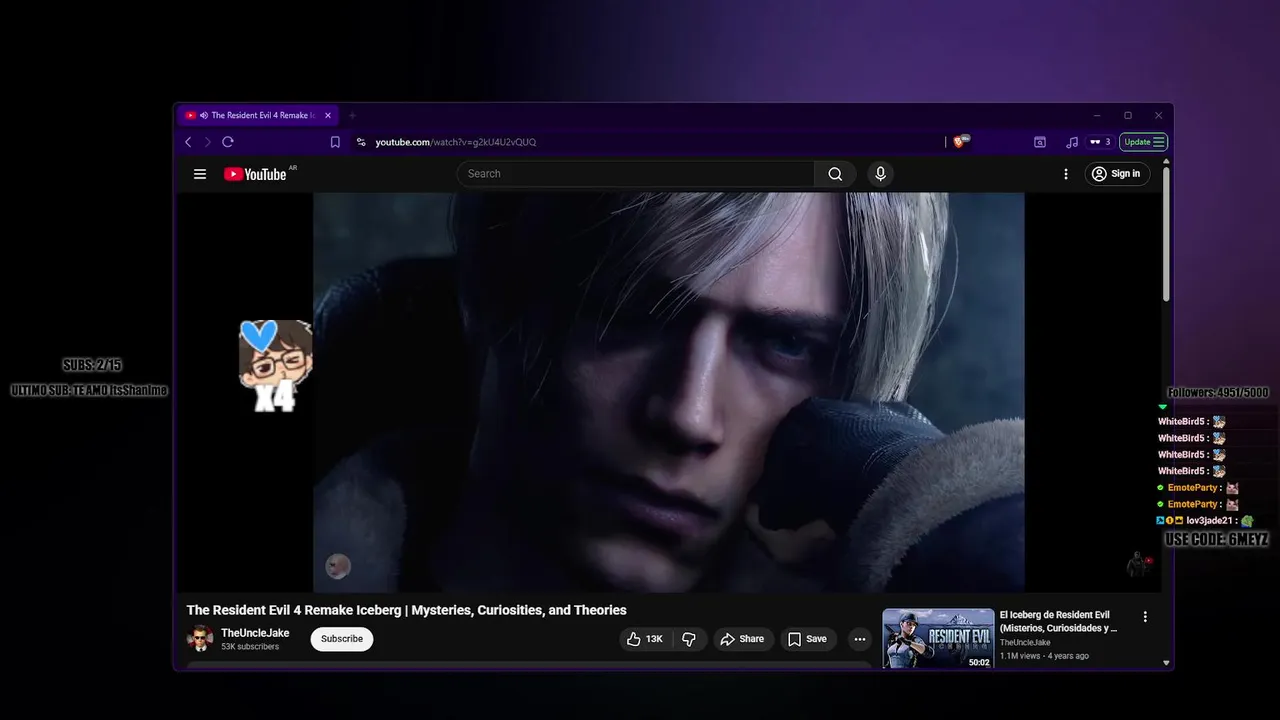Open the media control music note

(1072, 142)
